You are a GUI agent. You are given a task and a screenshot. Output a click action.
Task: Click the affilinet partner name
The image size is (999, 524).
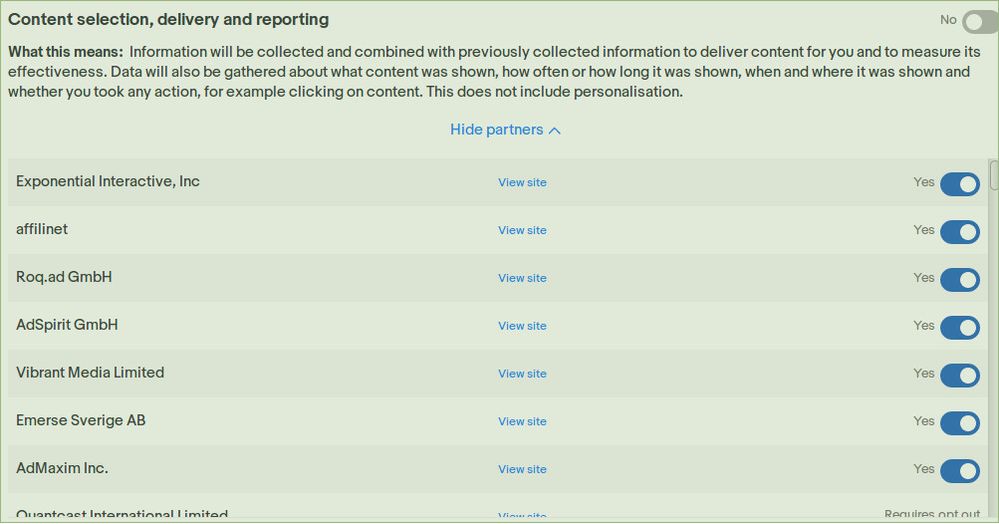(41, 229)
